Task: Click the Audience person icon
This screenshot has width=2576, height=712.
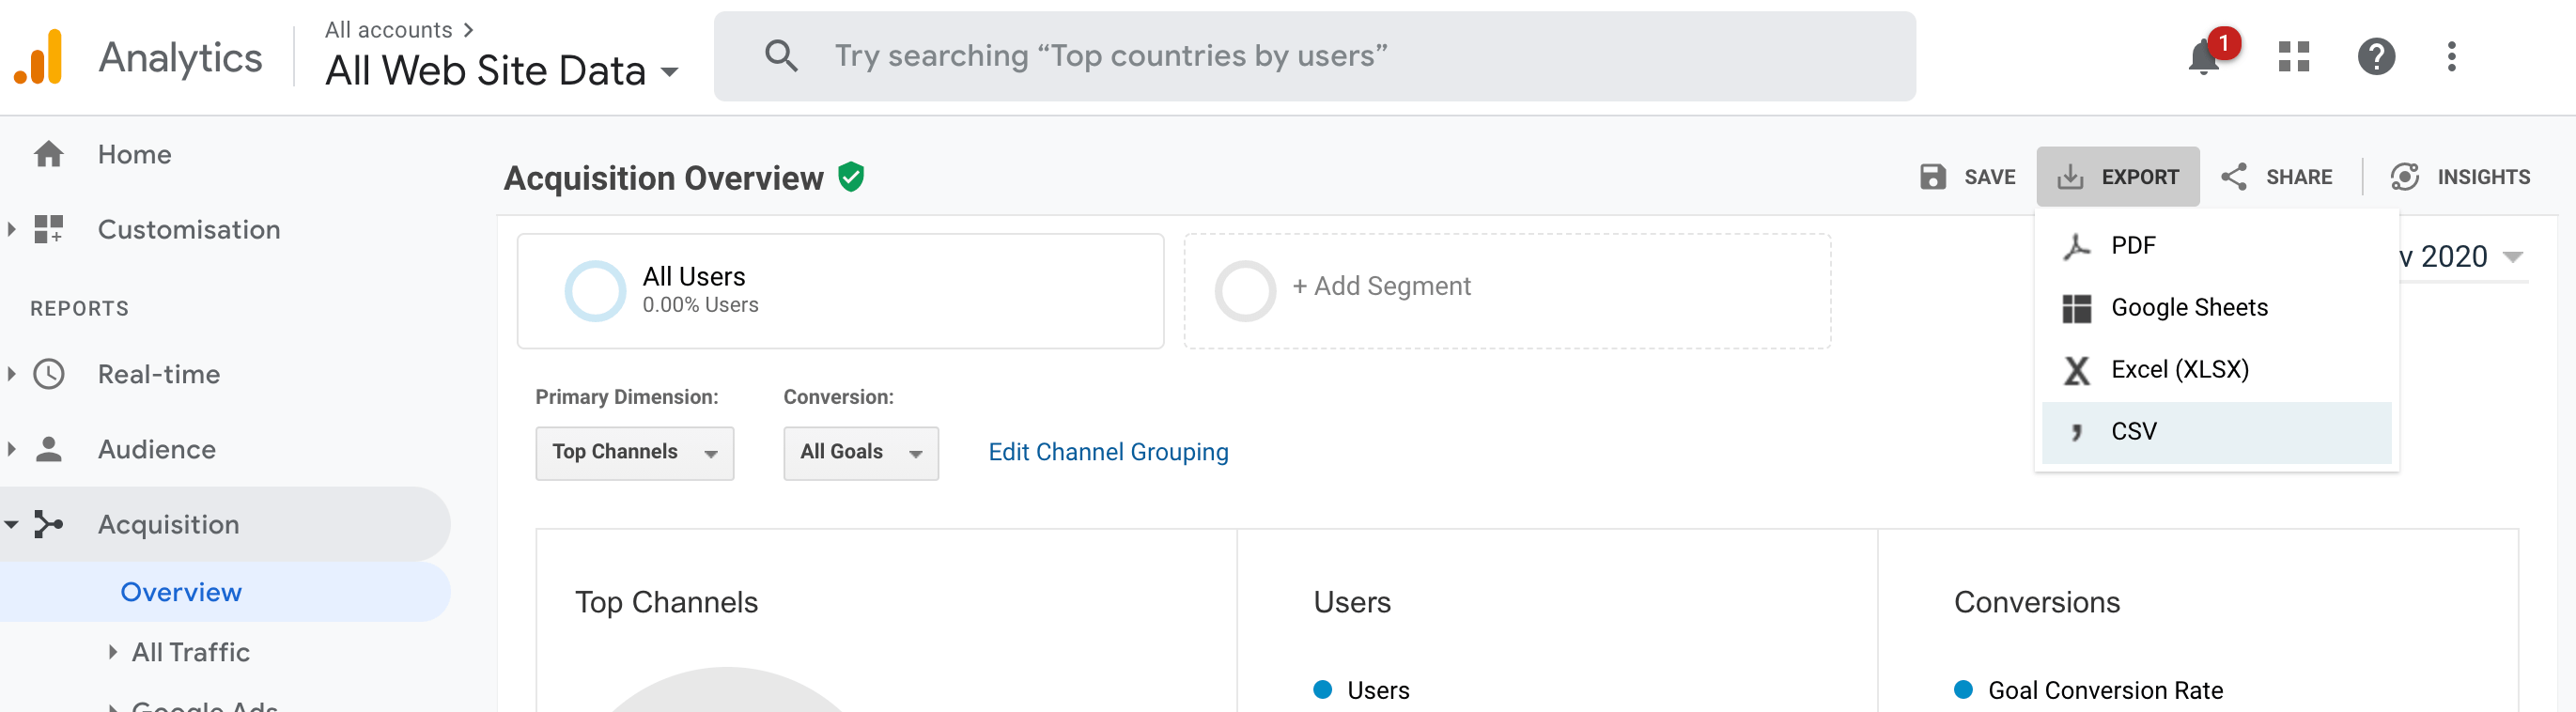Action: (48, 449)
